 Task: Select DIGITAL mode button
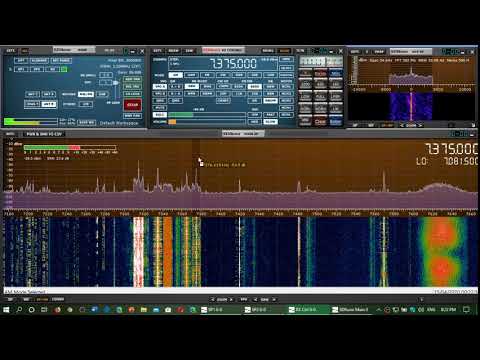click(x=286, y=75)
